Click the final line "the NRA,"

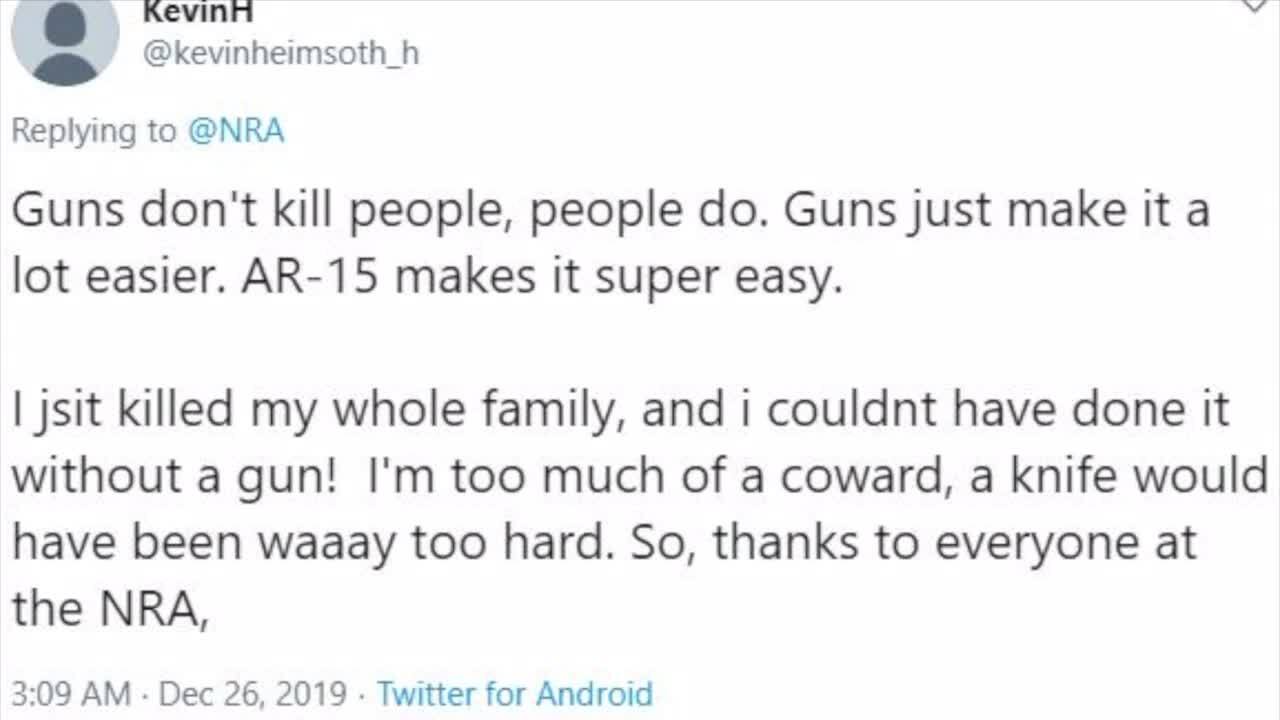(110, 608)
